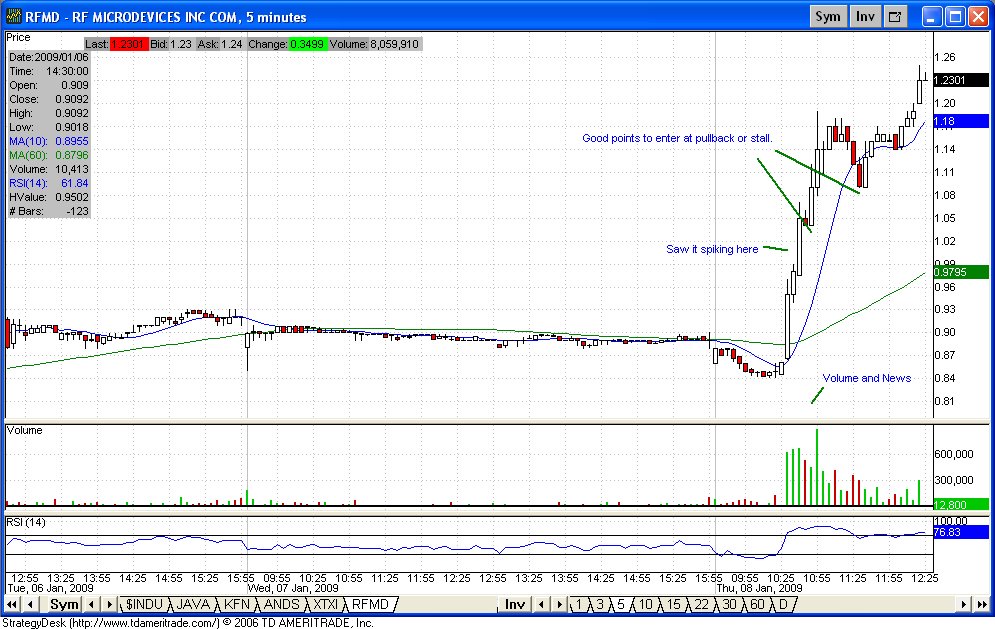Switch to the KFN symbol tab

(x=237, y=604)
